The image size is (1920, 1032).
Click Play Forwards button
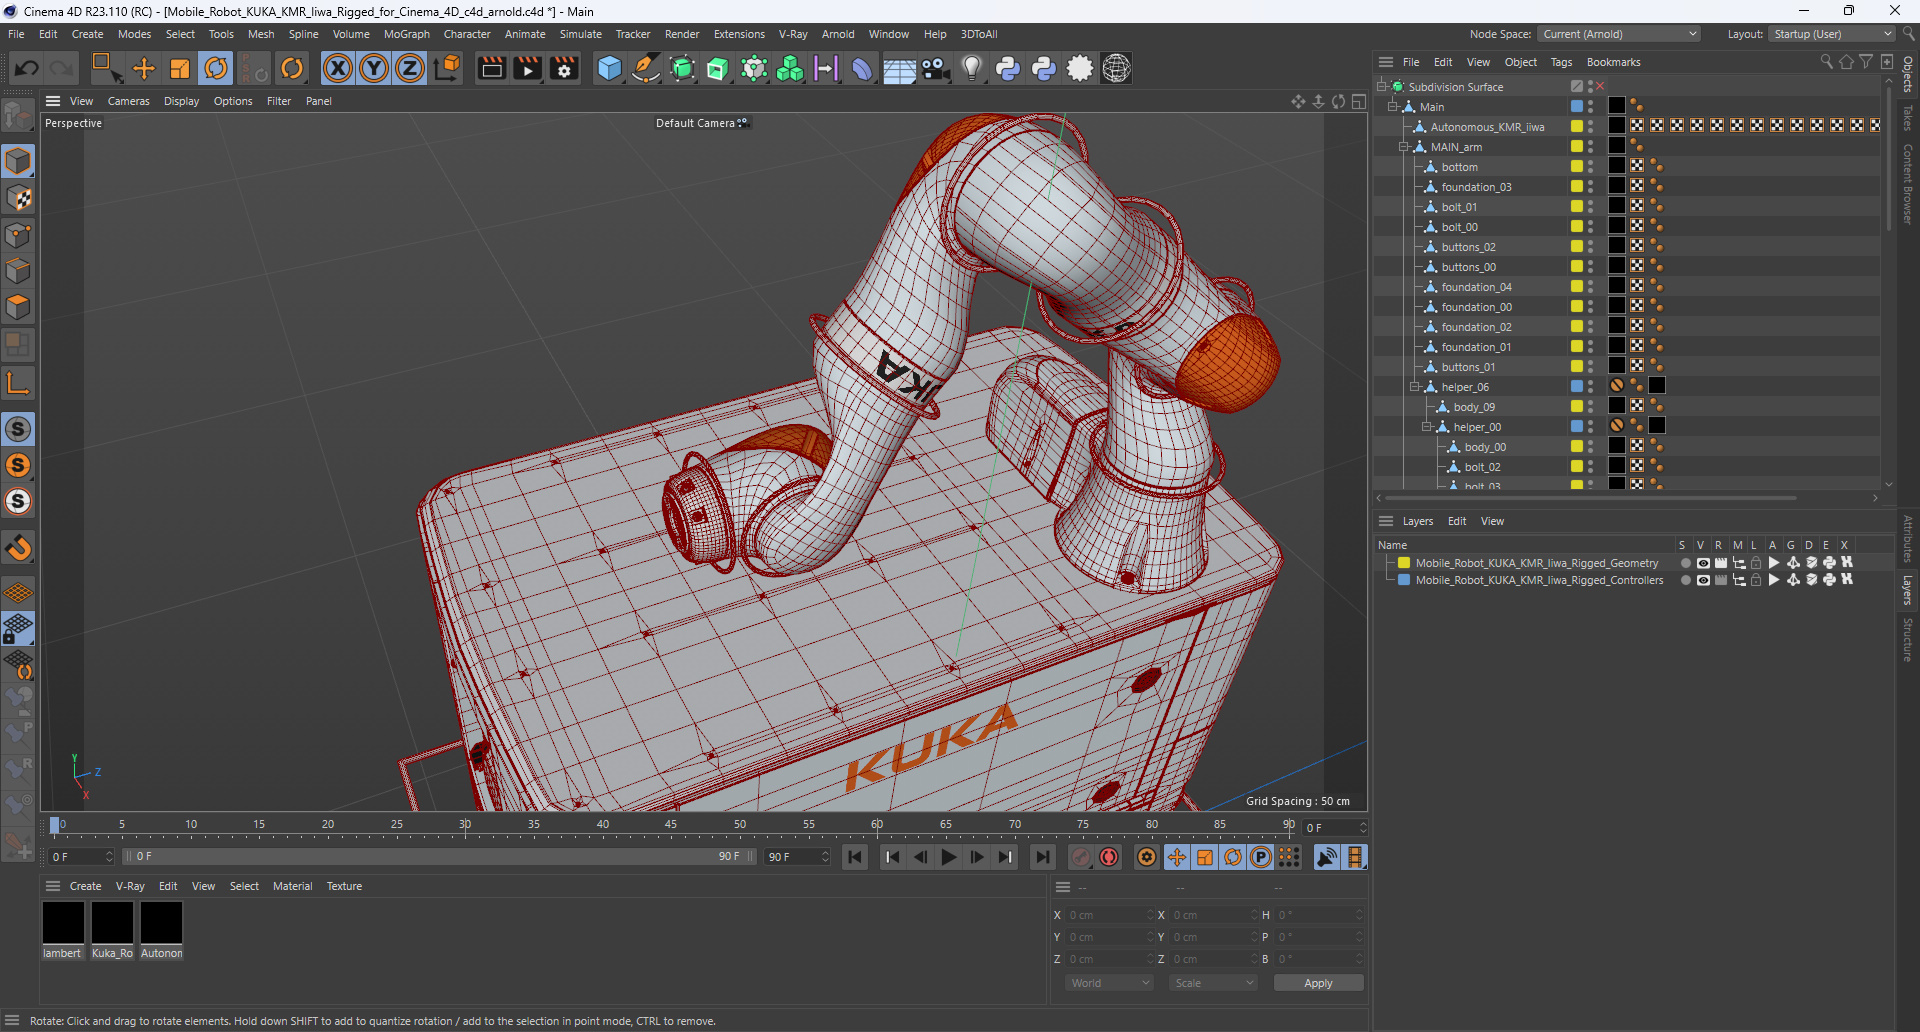point(948,857)
